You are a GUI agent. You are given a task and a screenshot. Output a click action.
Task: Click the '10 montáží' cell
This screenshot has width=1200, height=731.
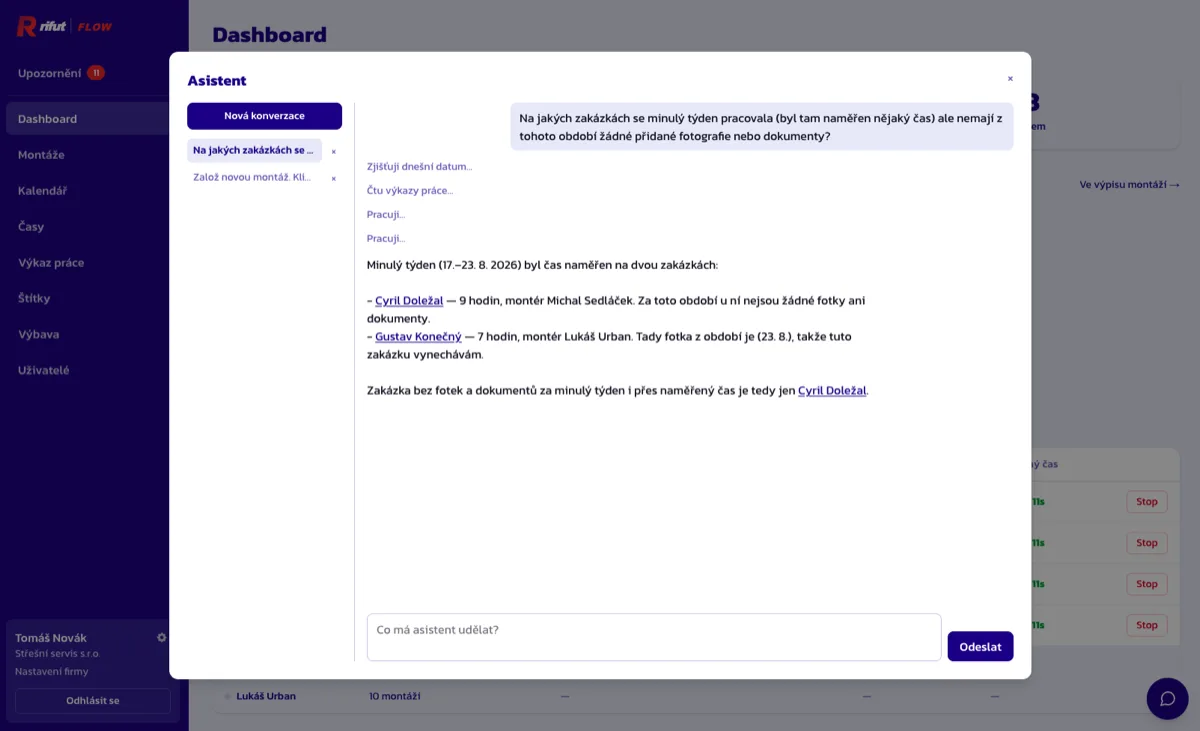[394, 696]
